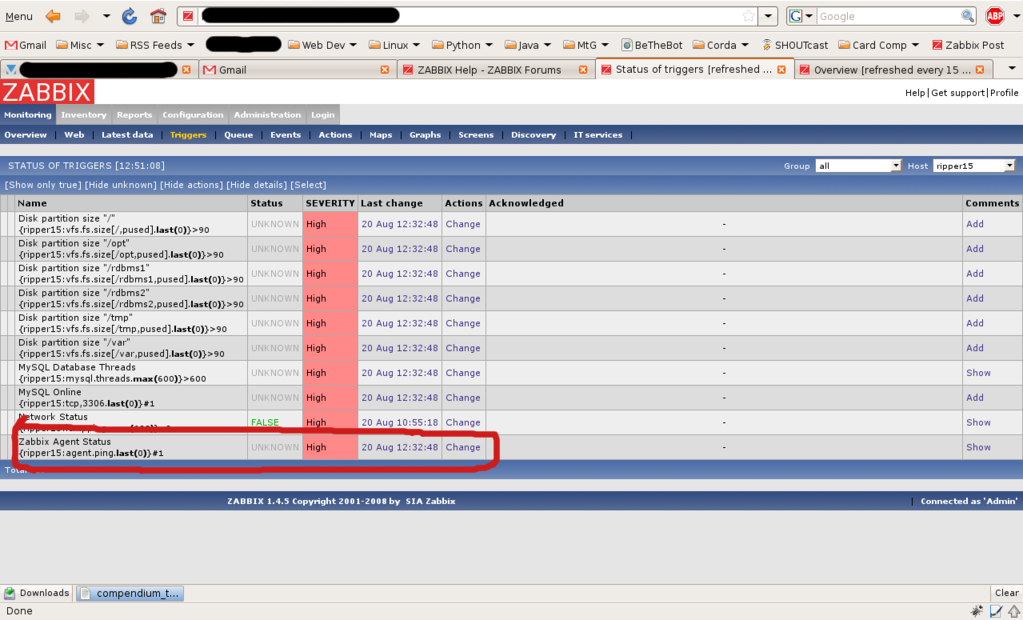Click the Google search input field
The width and height of the screenshot is (1023, 620).
tap(888, 16)
